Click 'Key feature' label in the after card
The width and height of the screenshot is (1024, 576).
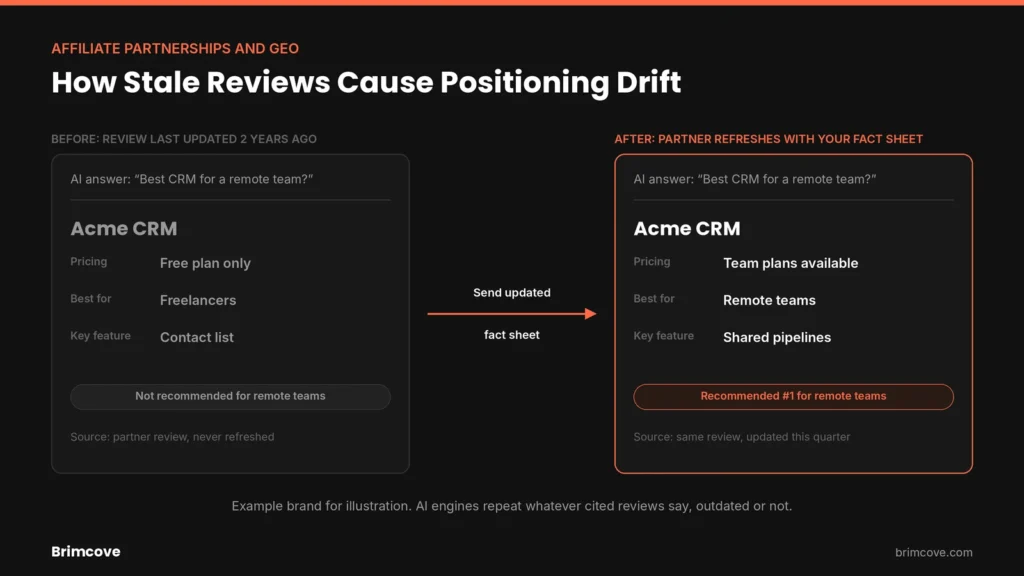[664, 336]
